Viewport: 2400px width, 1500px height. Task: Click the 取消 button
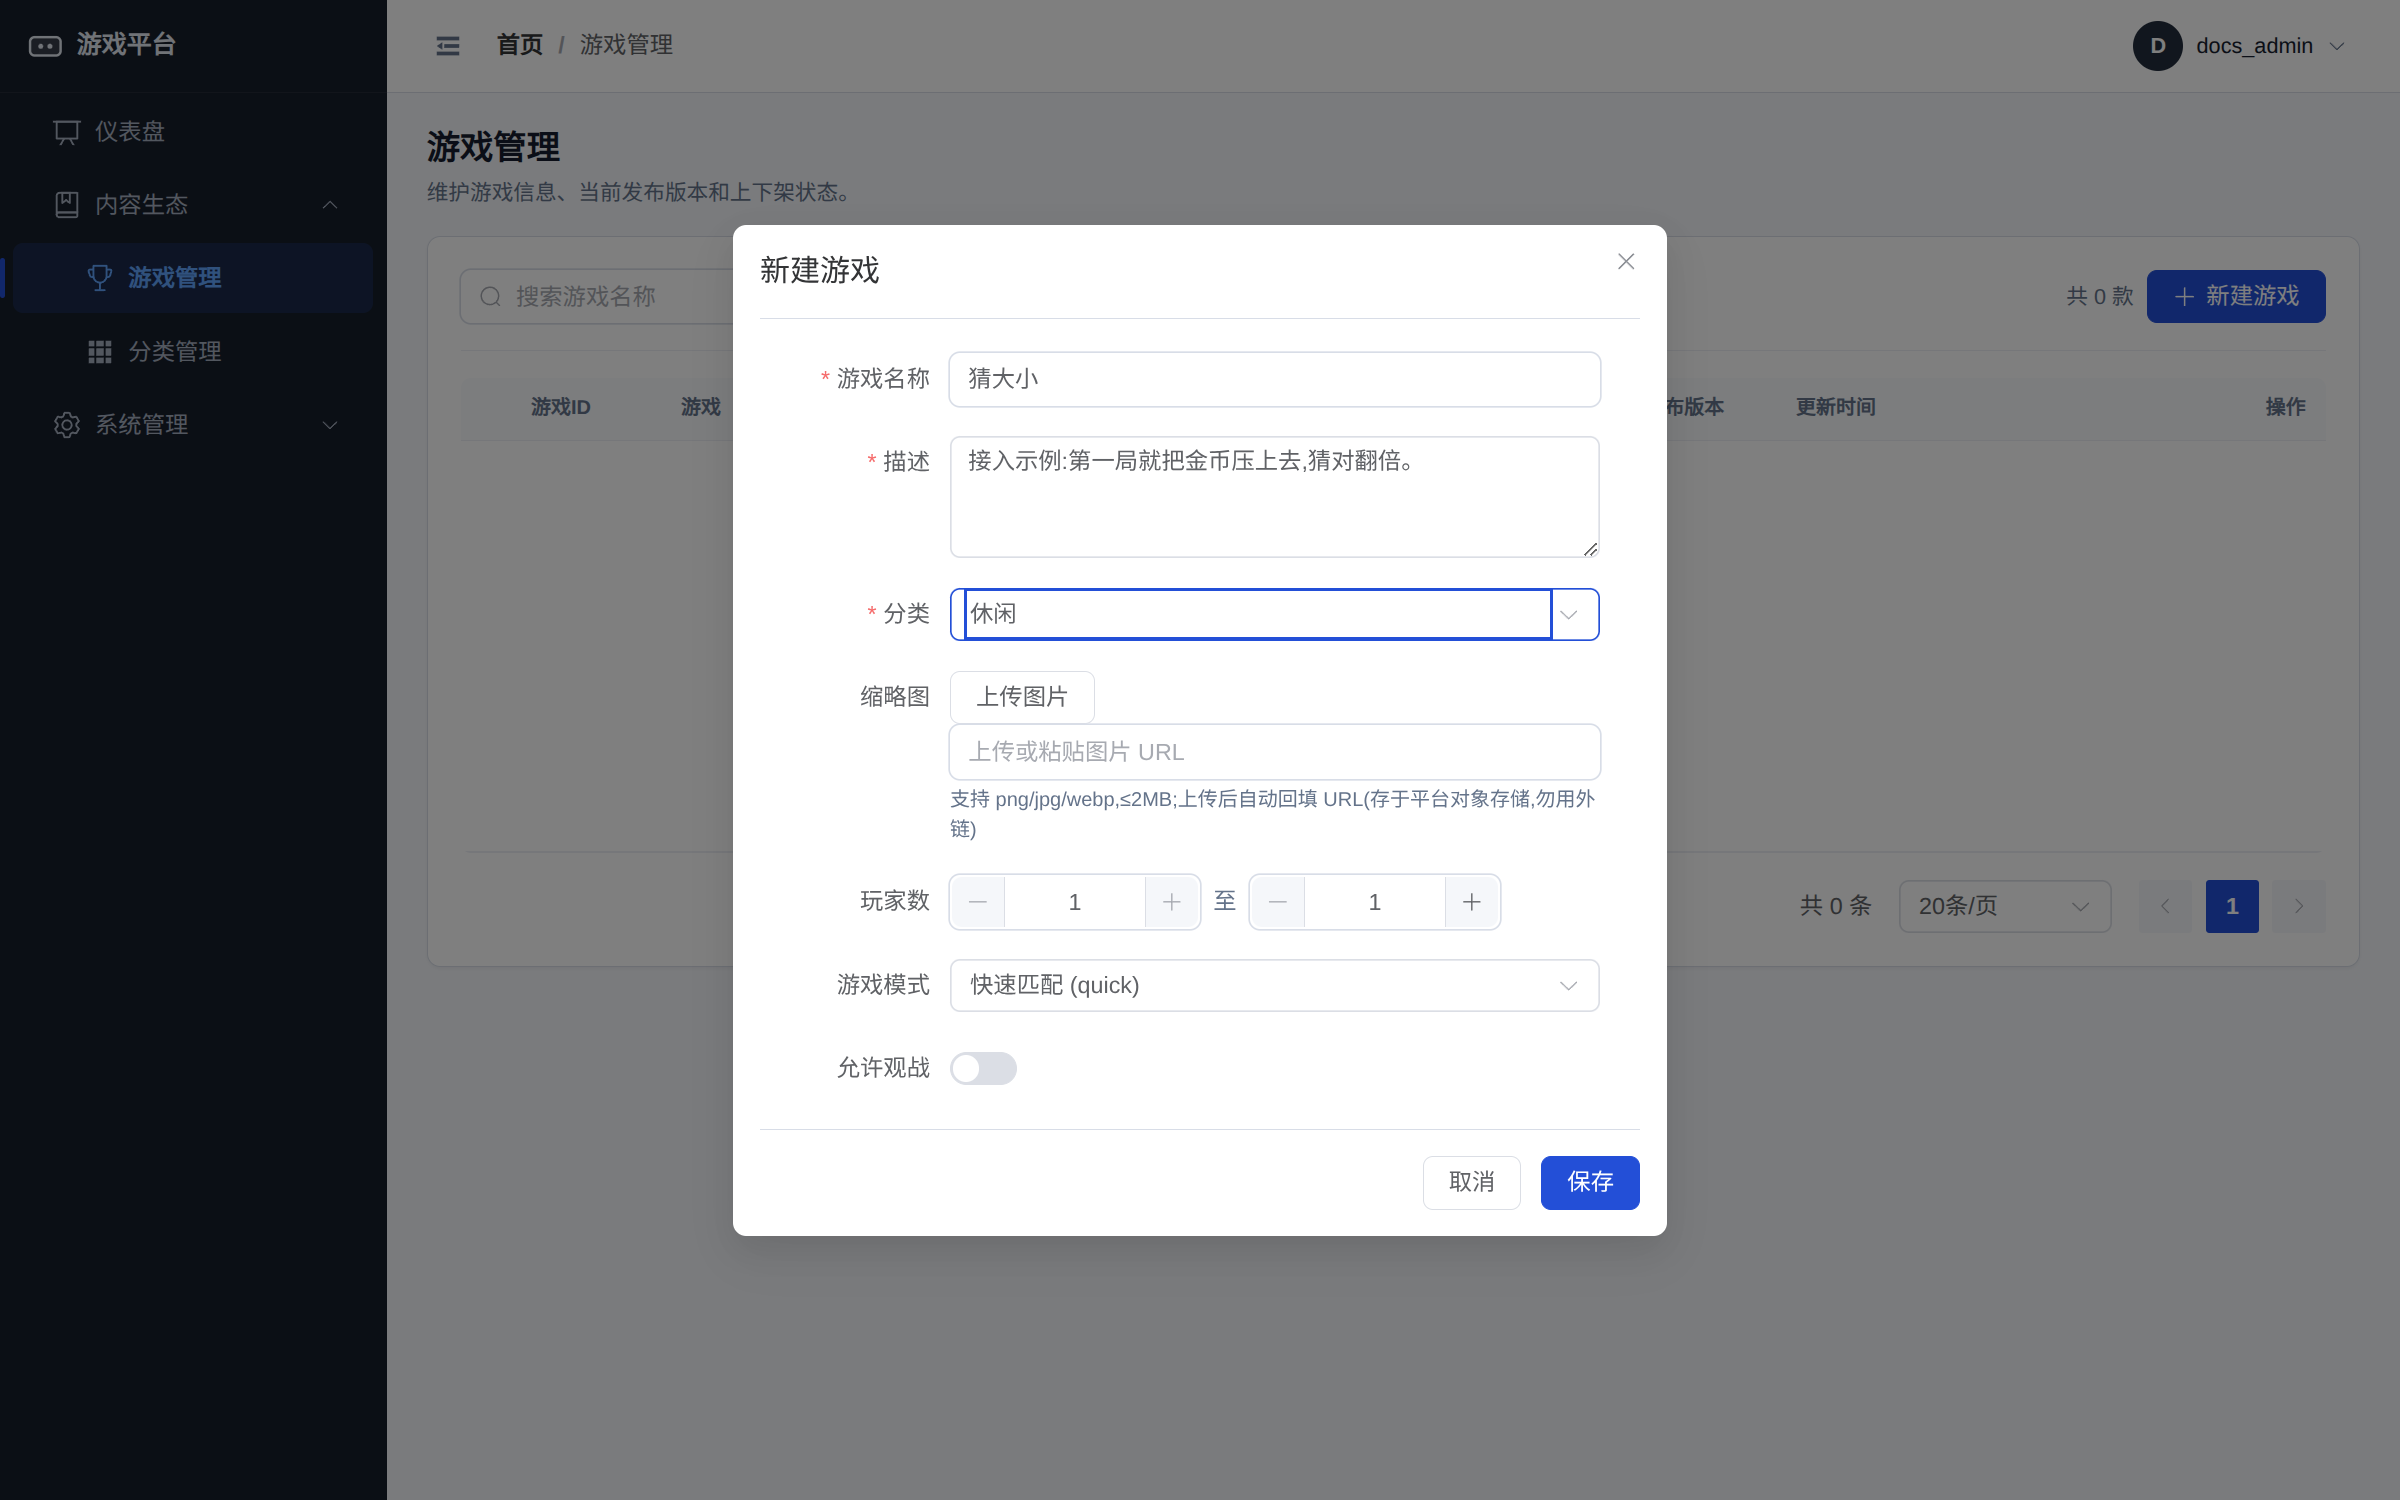[x=1472, y=1183]
